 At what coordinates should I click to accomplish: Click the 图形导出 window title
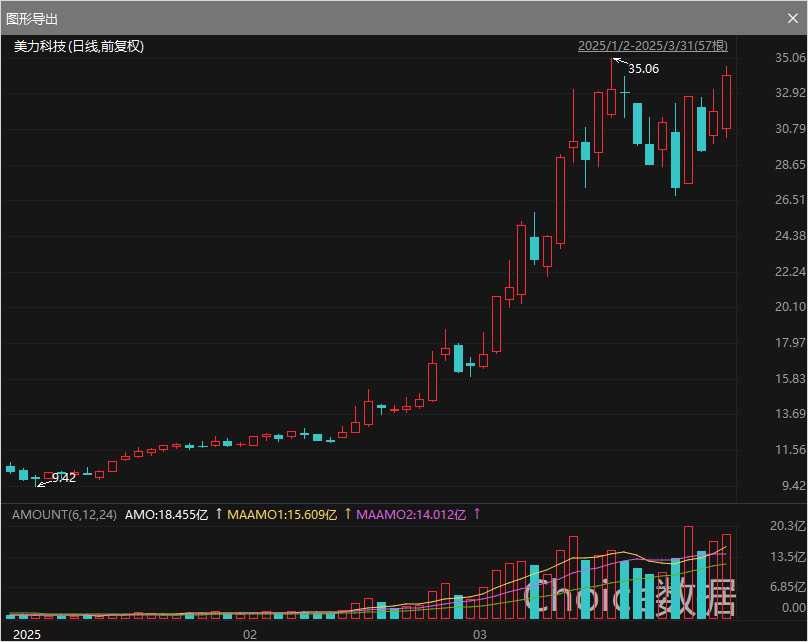click(x=31, y=19)
